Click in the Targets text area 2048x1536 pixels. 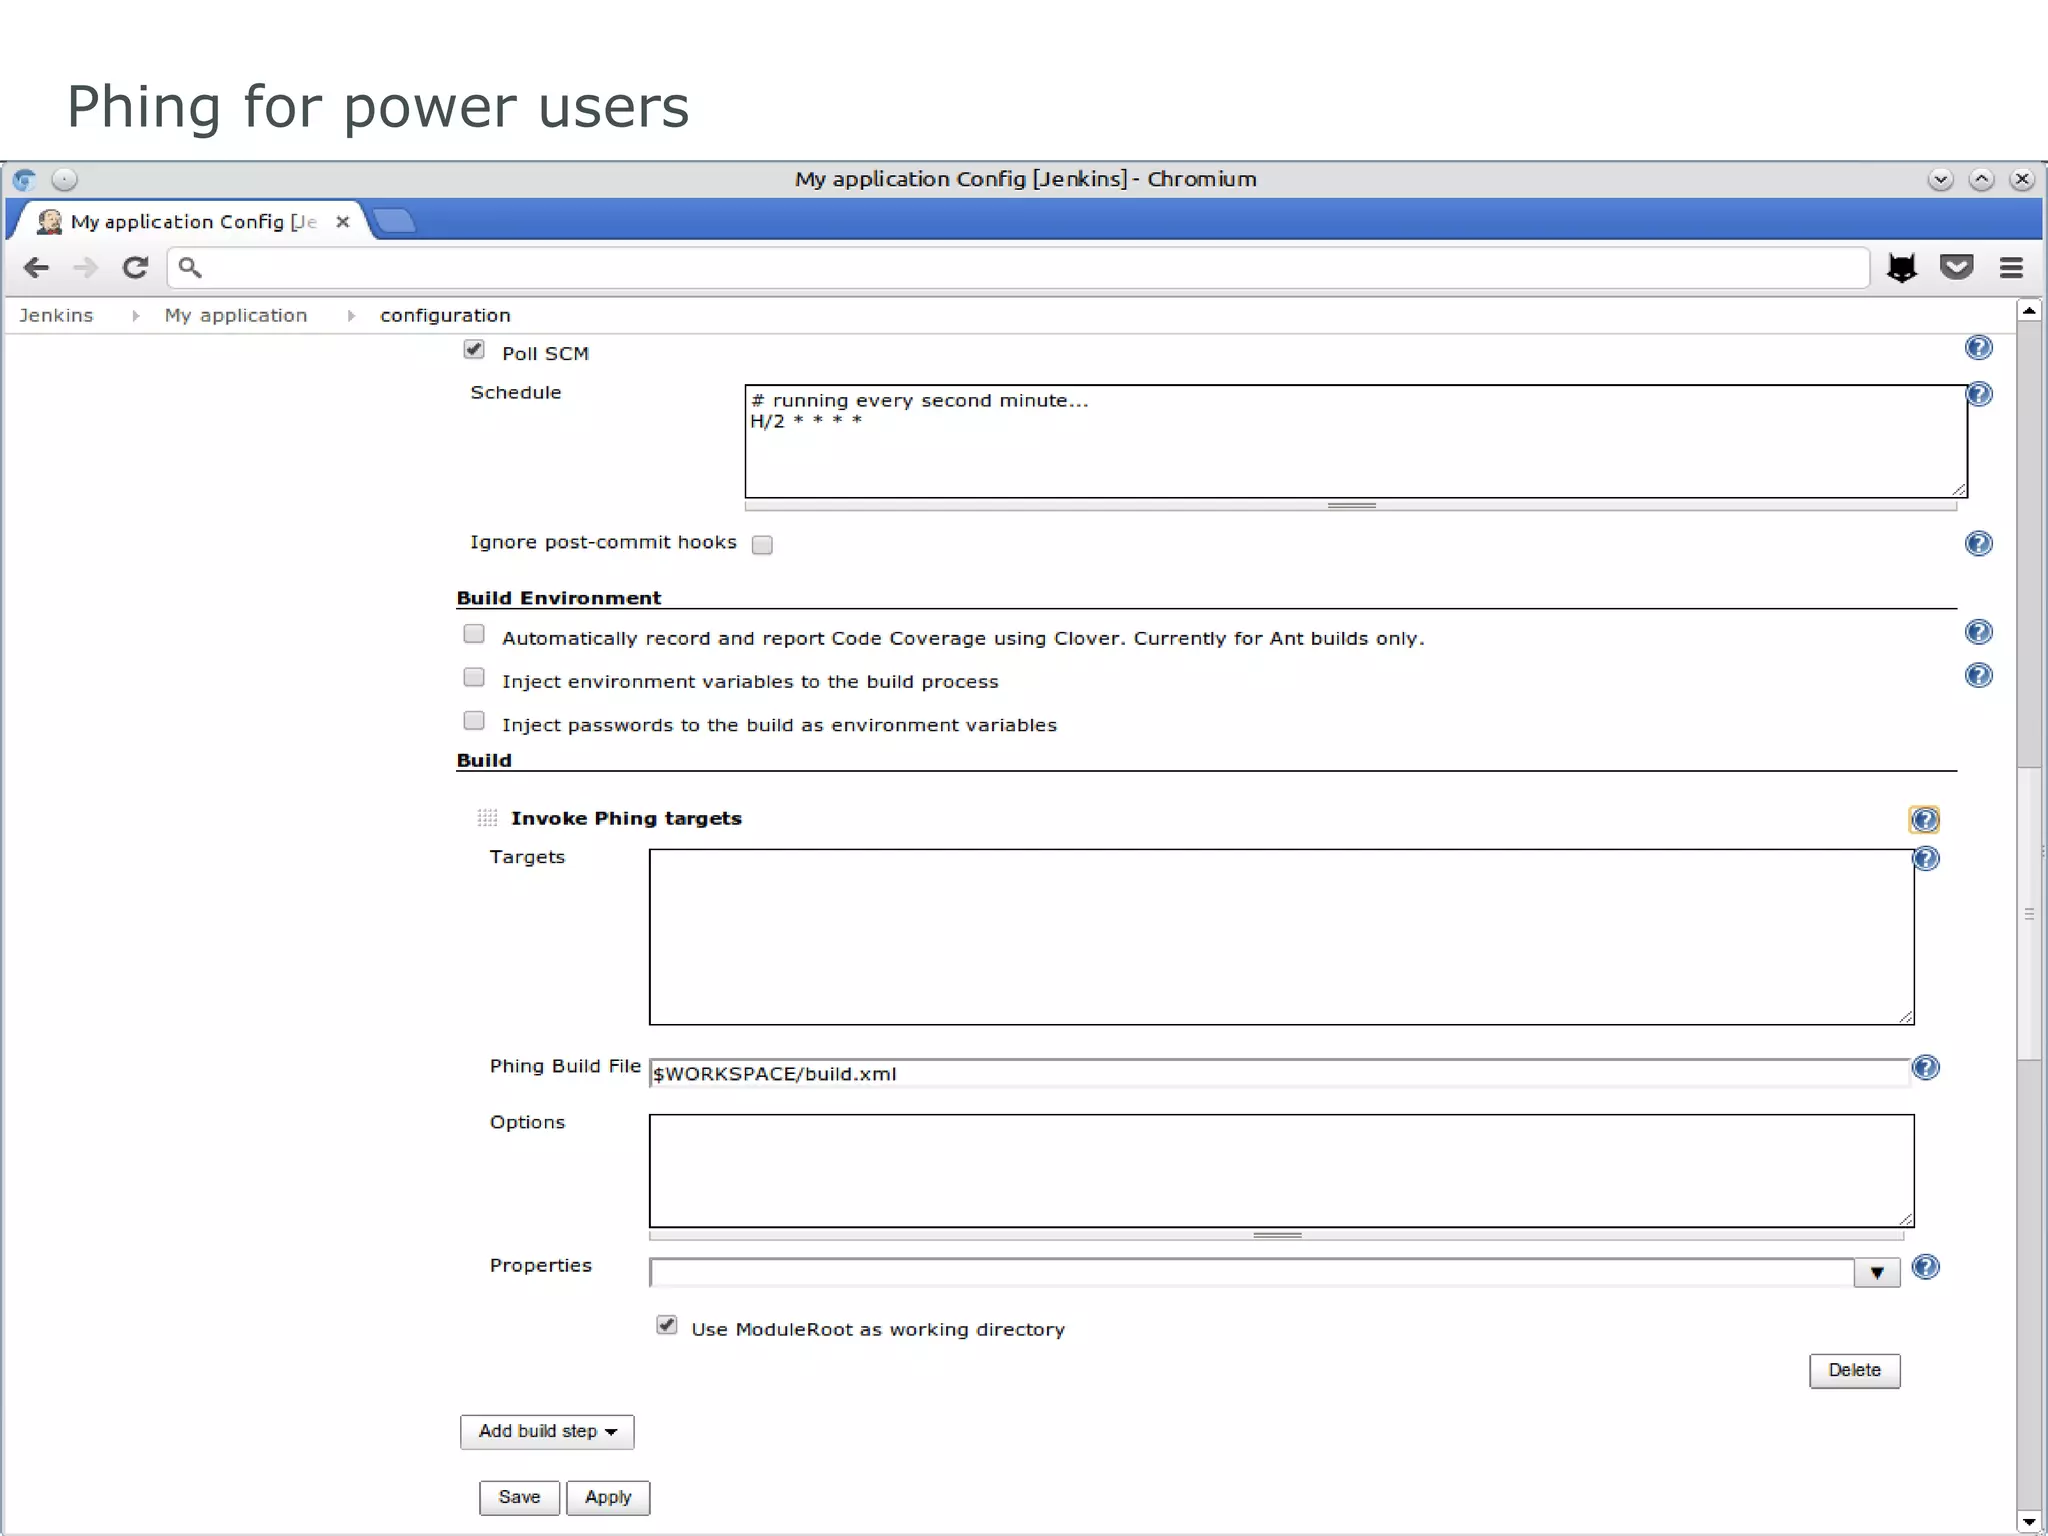(1282, 937)
